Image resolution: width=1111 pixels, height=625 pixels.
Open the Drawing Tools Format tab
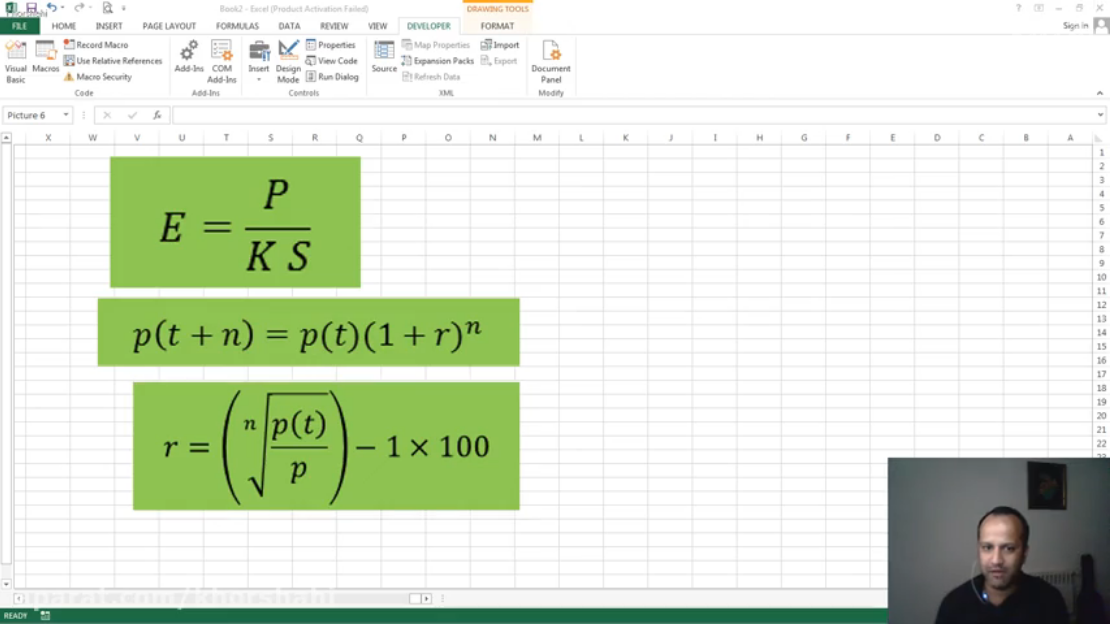497,26
